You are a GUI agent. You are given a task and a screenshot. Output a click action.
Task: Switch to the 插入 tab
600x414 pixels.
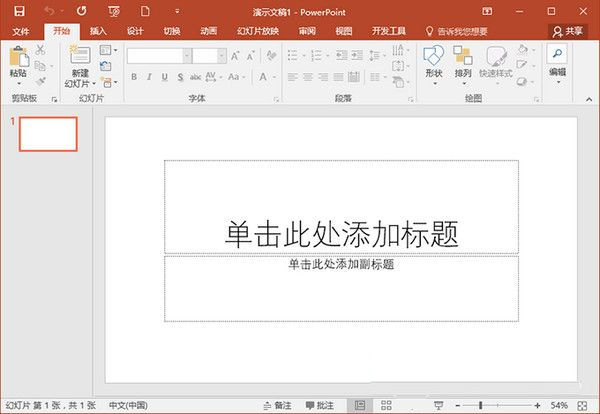98,31
